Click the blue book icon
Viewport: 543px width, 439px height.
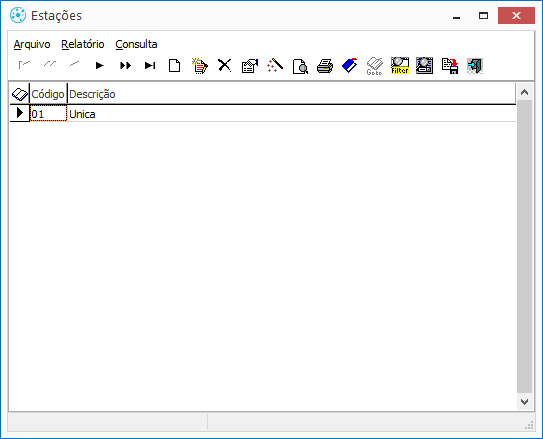tap(350, 65)
